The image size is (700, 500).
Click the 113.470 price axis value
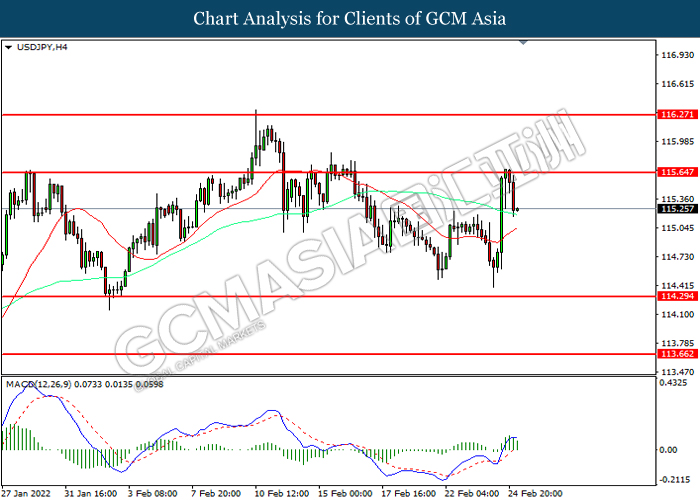pos(677,372)
